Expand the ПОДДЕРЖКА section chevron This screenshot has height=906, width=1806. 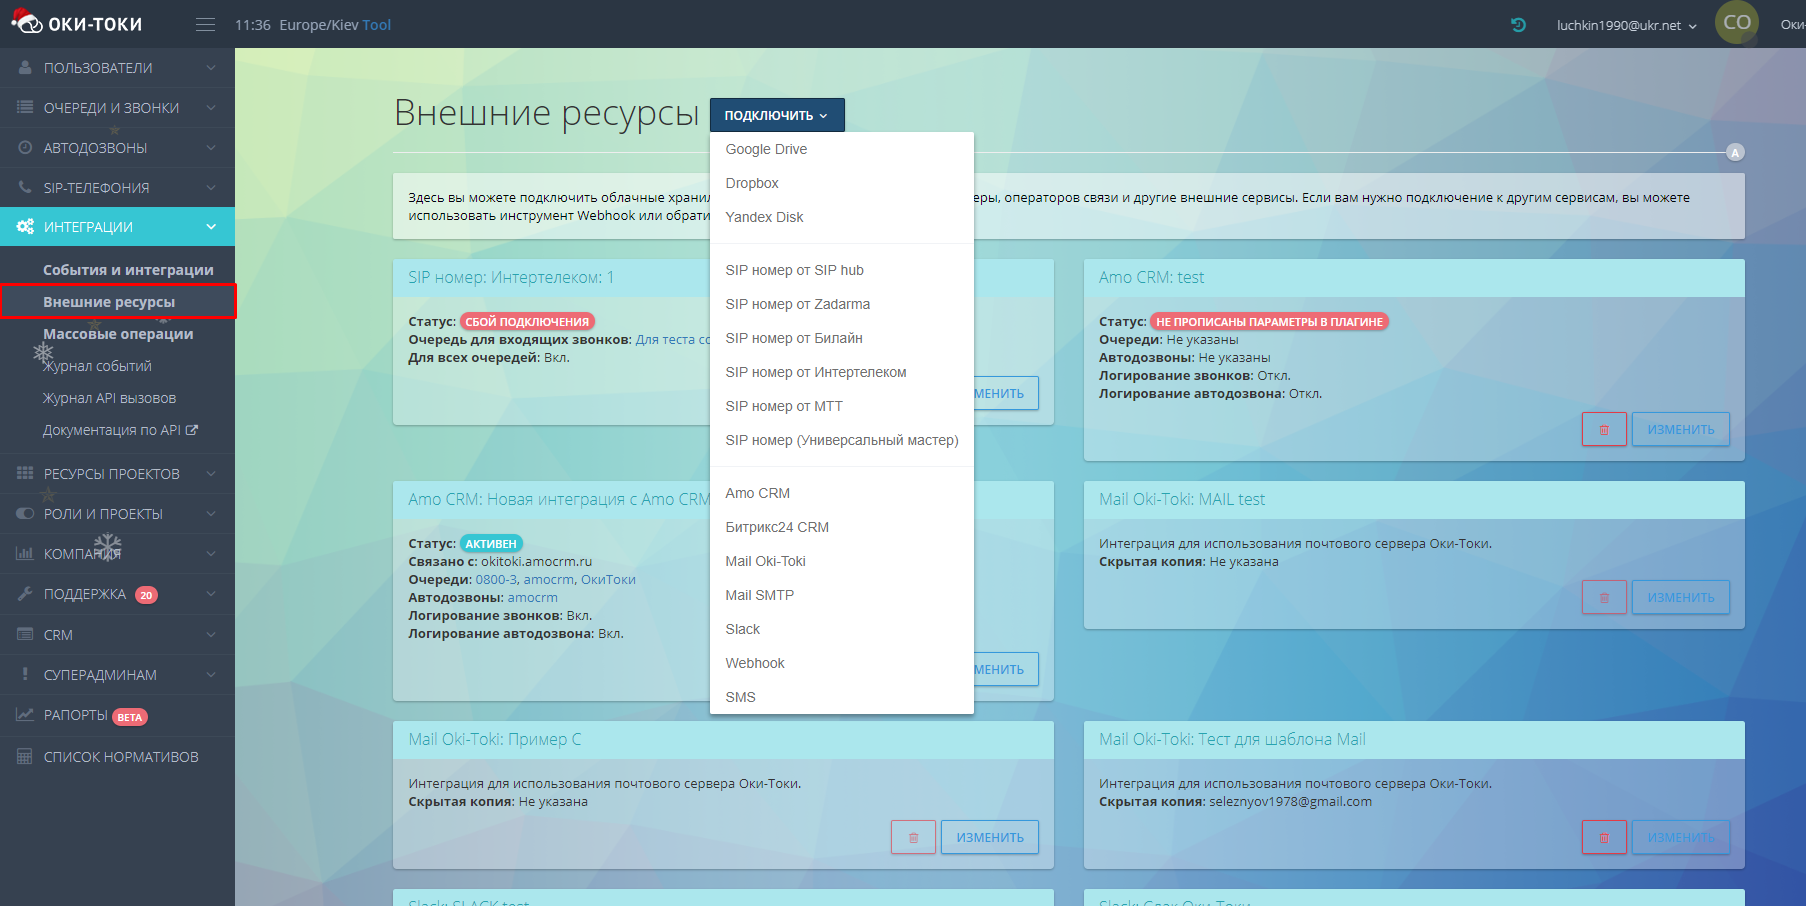[x=211, y=594]
